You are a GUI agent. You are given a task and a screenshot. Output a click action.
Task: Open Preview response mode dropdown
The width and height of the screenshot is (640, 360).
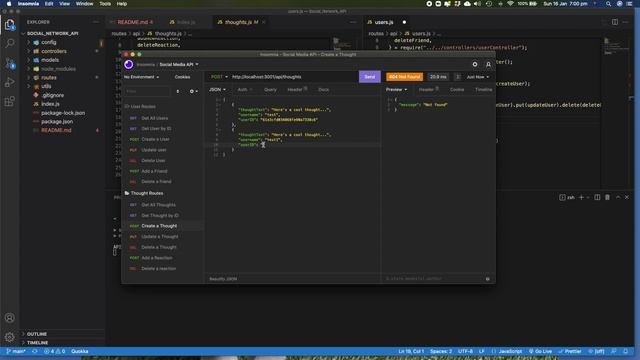396,89
